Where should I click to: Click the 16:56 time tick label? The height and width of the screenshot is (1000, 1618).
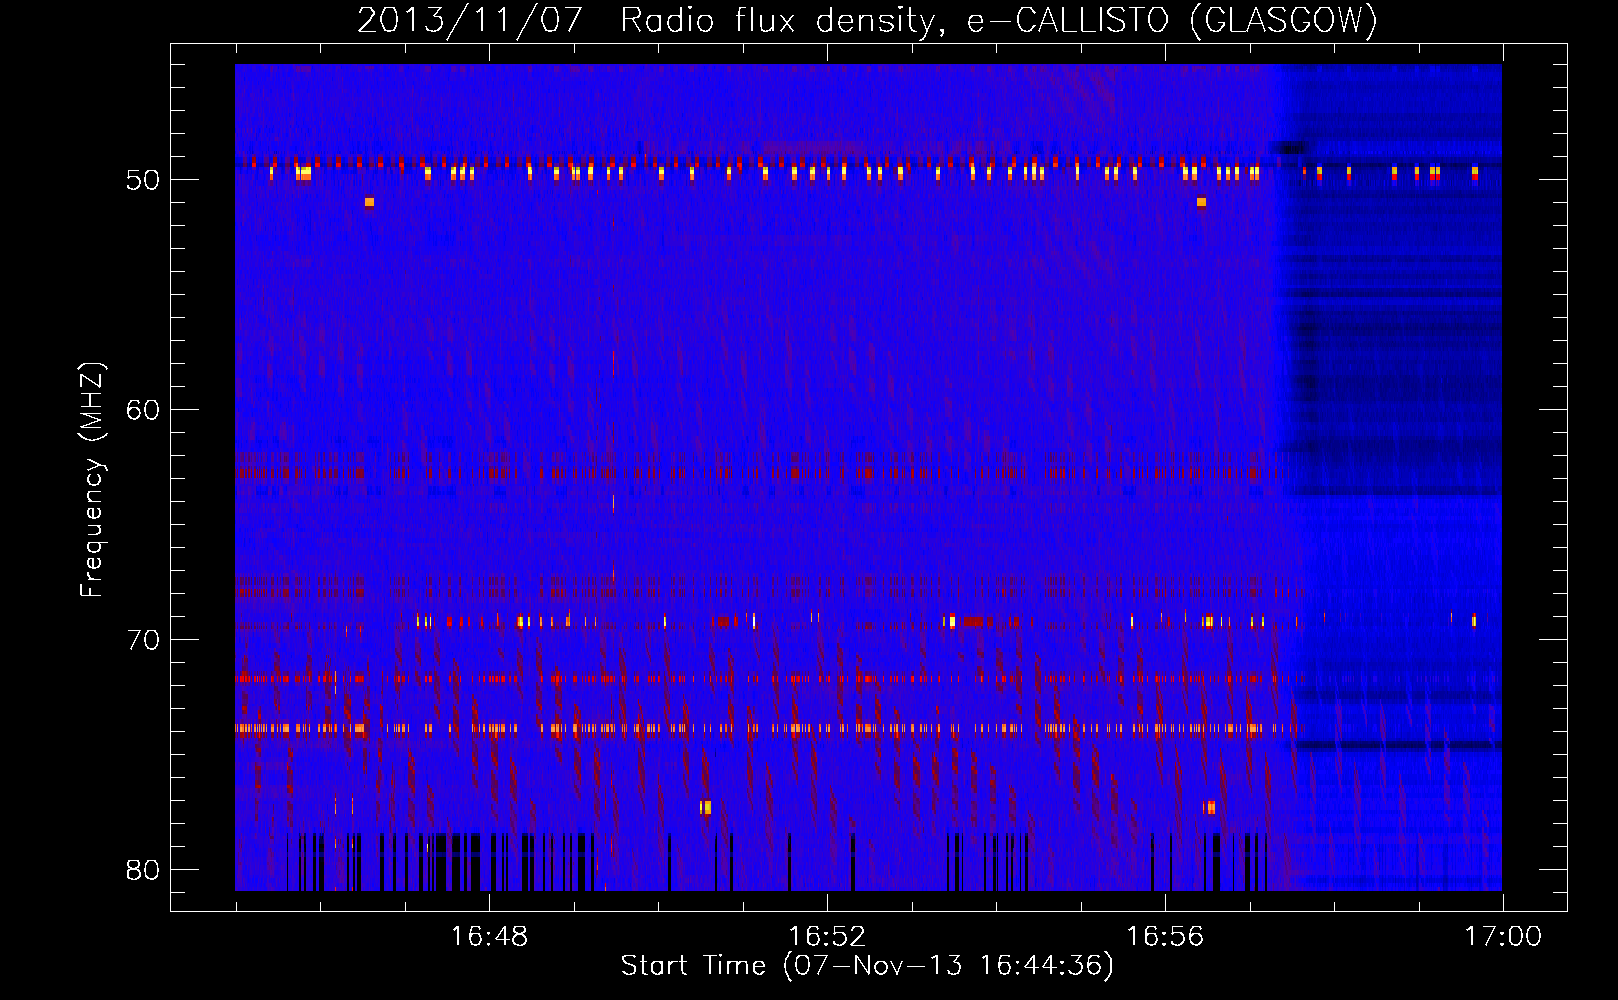1165,937
